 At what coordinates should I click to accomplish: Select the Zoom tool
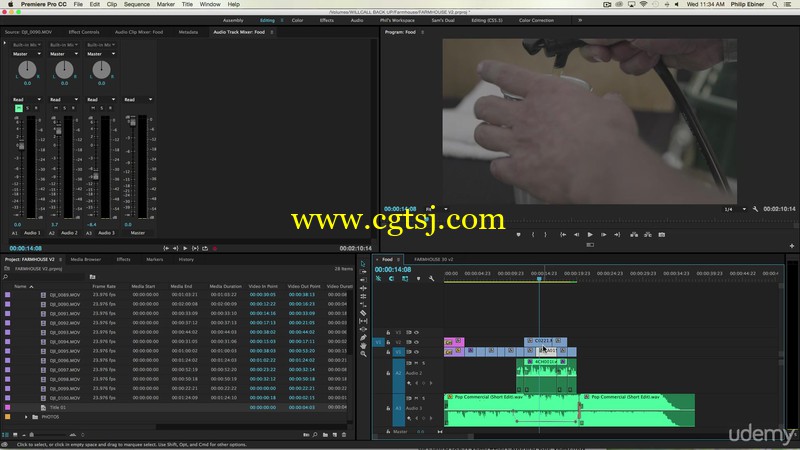point(363,354)
